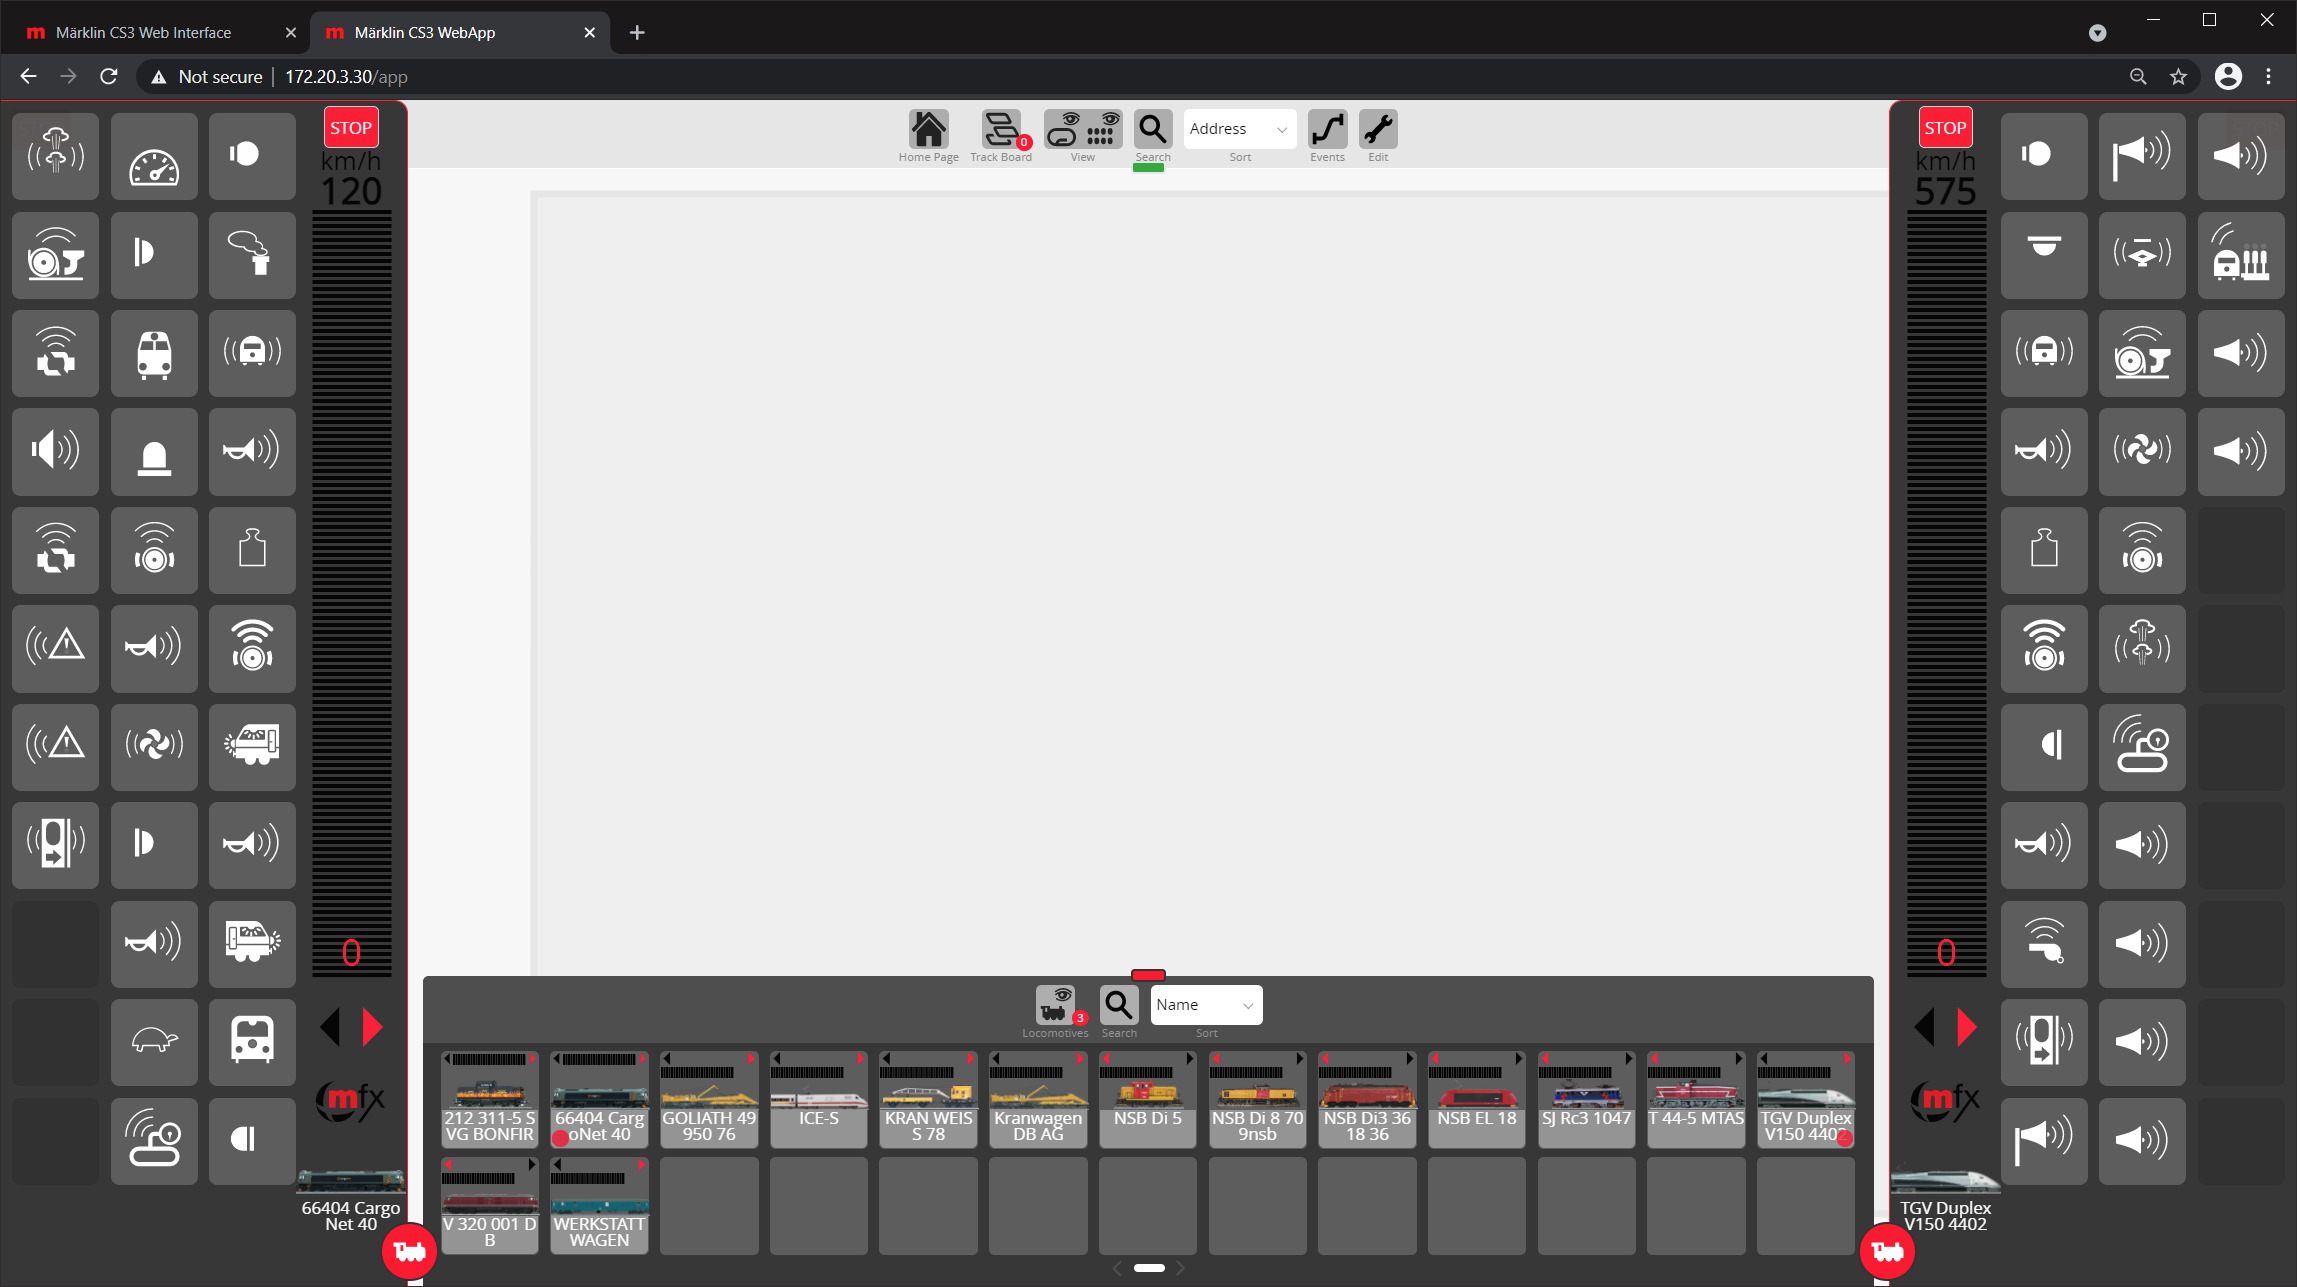Select the NSB EL 18 locomotive
This screenshot has width=2297, height=1287.
click(1477, 1099)
